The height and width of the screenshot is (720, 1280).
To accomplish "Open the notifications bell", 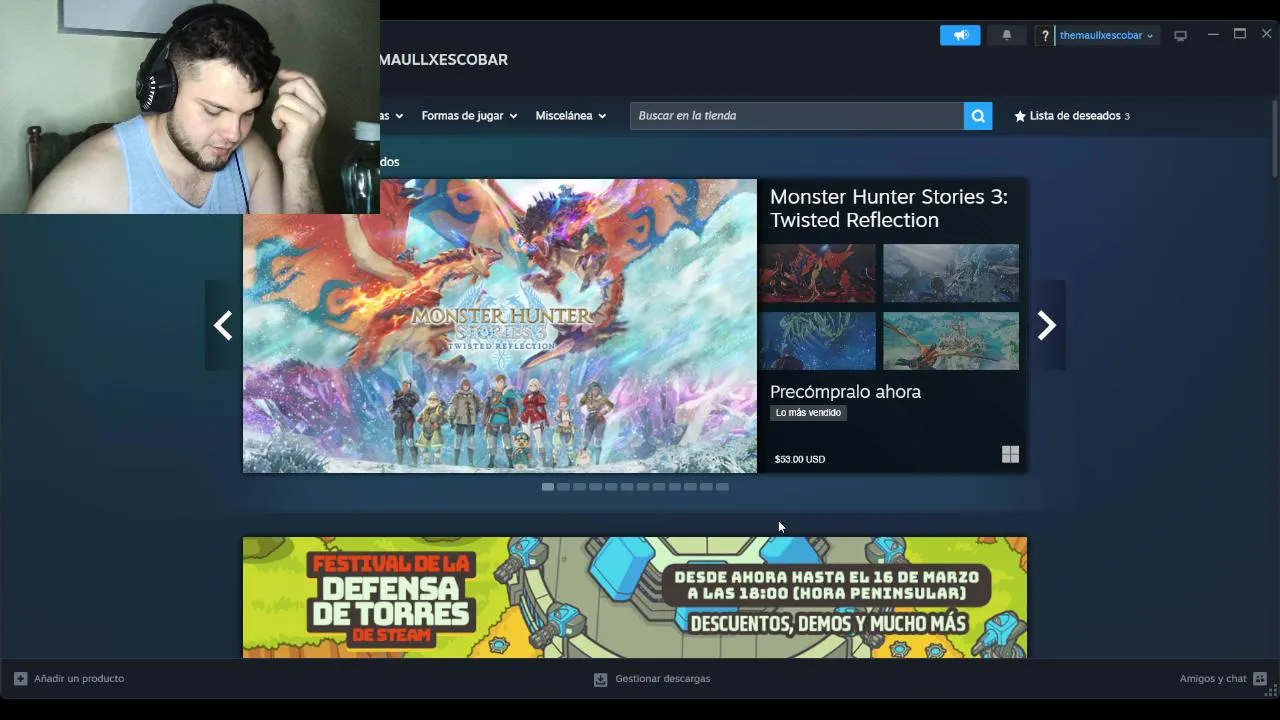I will pyautogui.click(x=1007, y=35).
